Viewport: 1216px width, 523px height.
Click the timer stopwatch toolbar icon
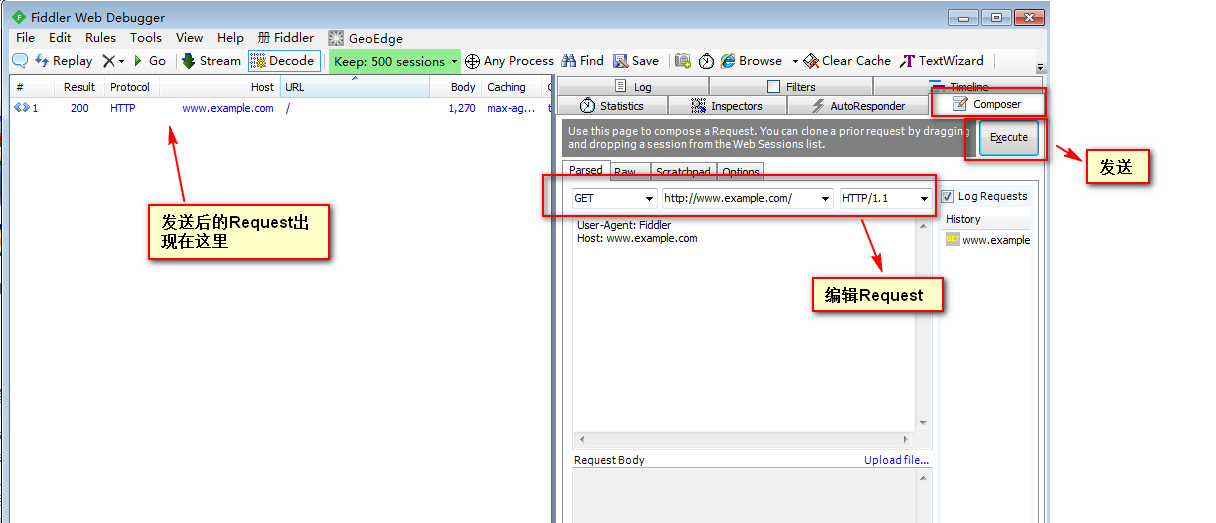tap(706, 61)
